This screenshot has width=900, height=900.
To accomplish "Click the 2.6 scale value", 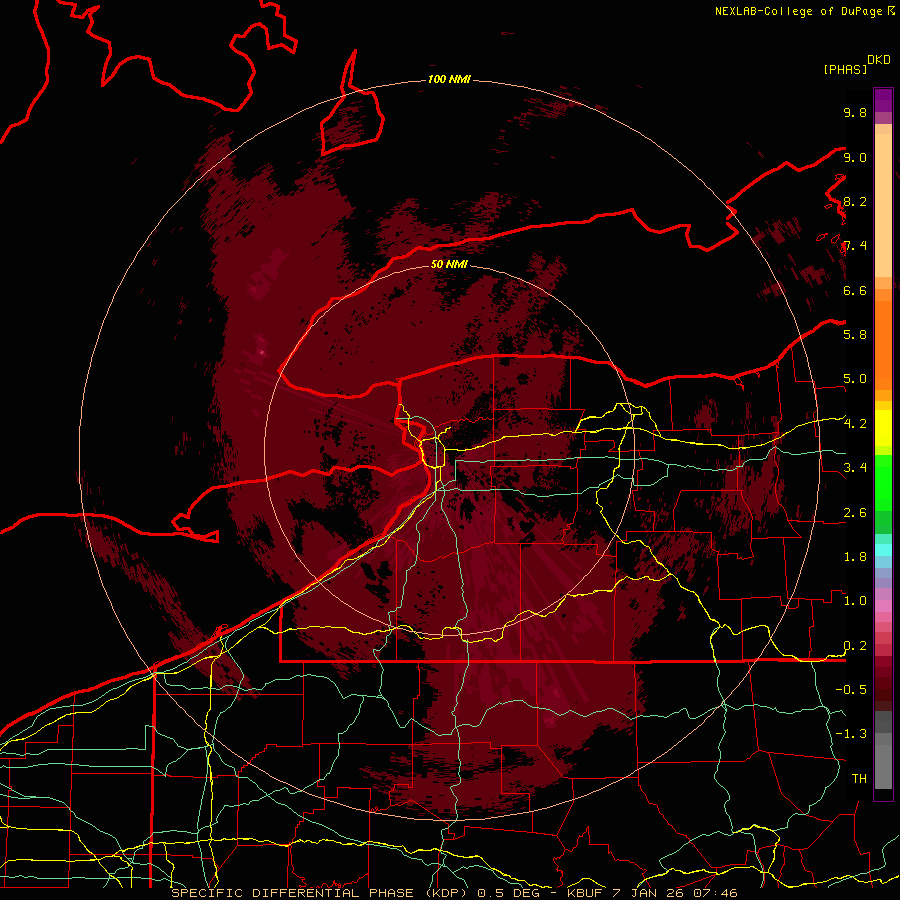I will (x=855, y=513).
